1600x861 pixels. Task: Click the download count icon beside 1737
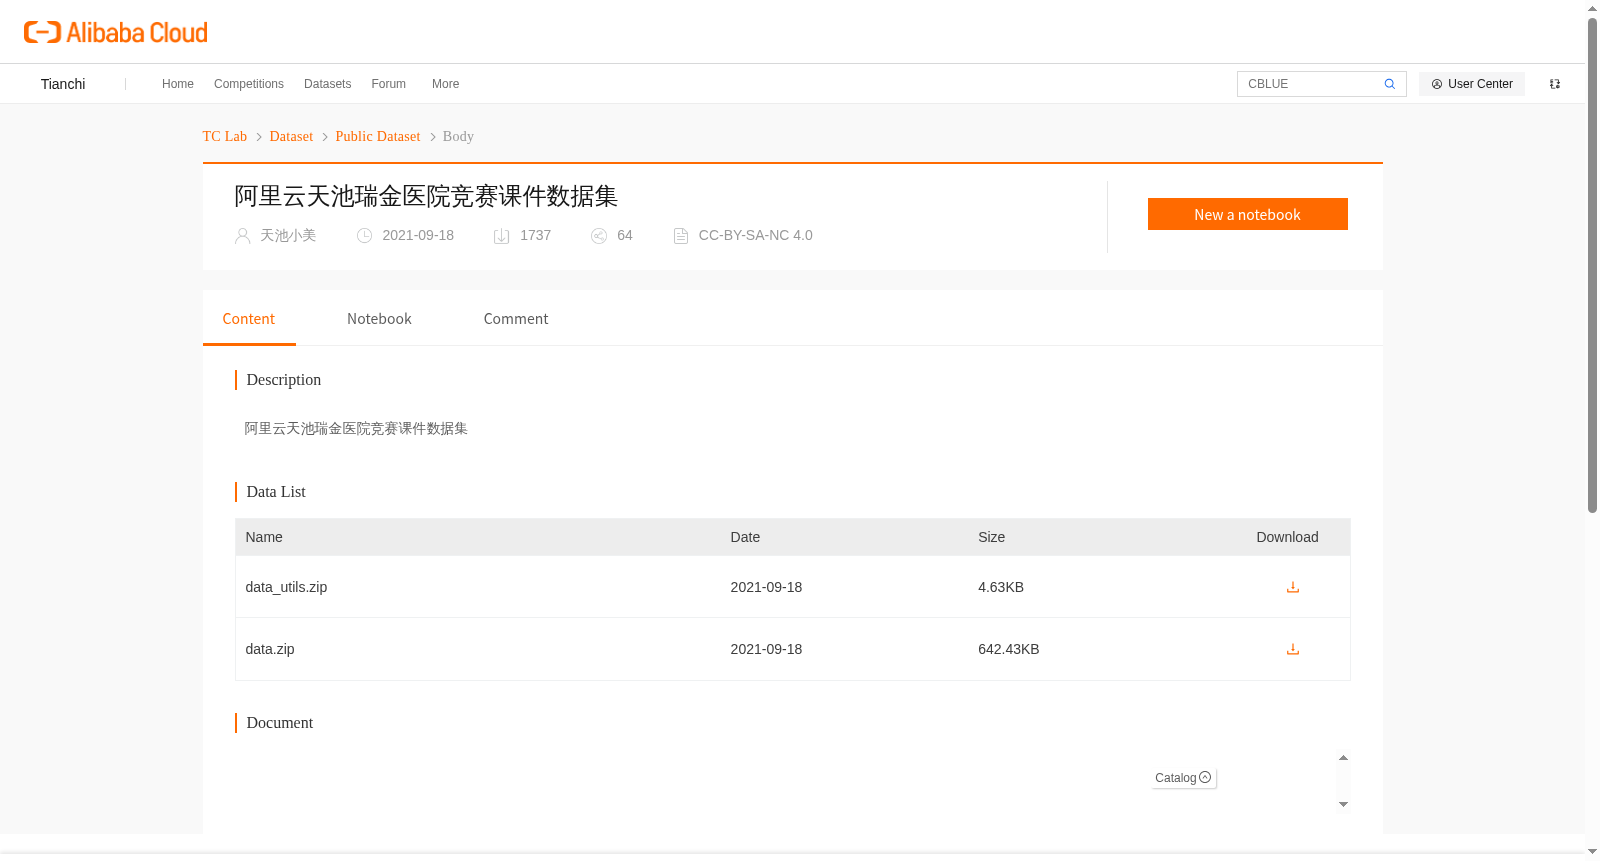click(502, 236)
